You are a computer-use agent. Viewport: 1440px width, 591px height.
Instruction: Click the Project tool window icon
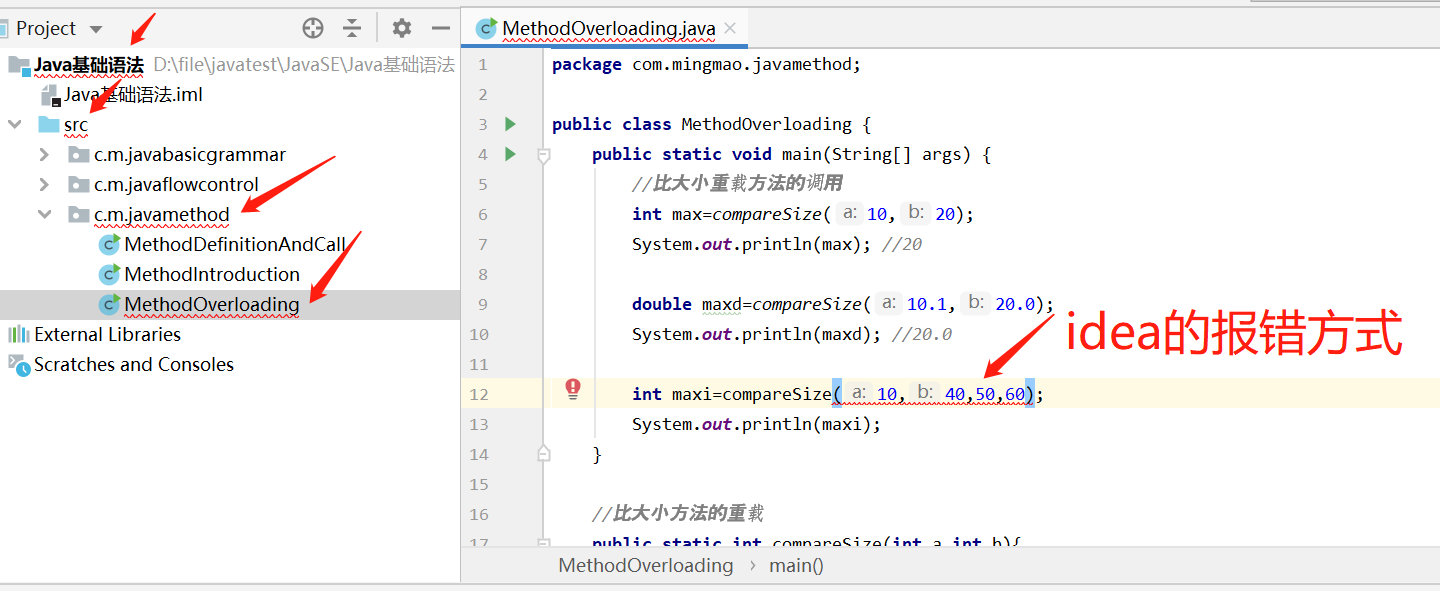coord(4,29)
